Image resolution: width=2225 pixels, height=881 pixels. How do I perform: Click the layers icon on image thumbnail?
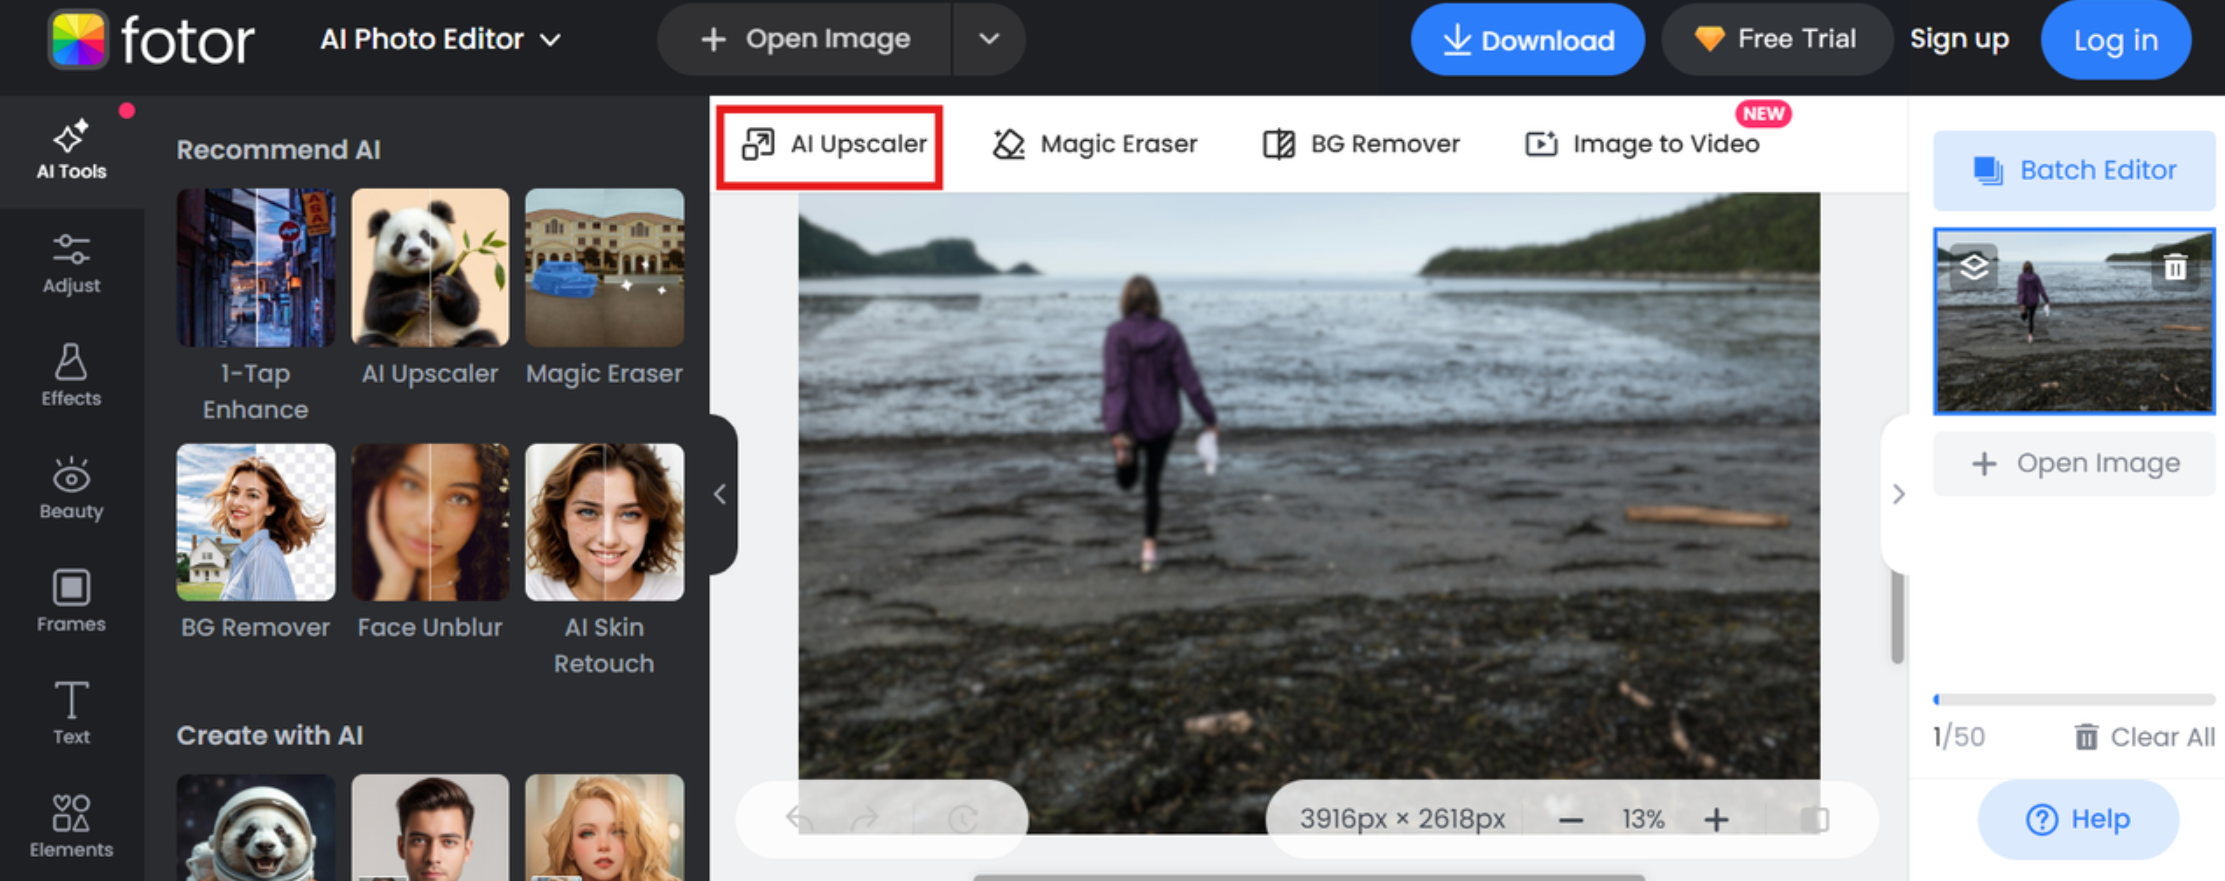point(1974,267)
